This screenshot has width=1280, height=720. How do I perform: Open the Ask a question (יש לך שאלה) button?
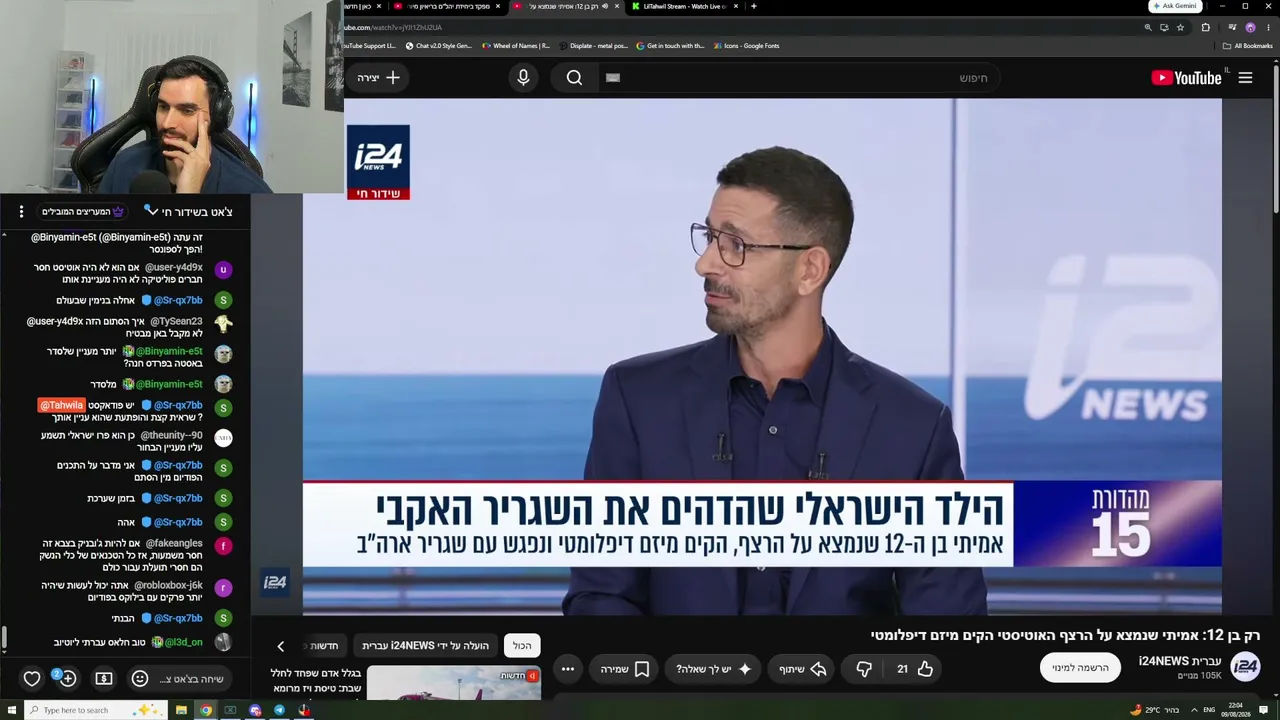click(x=714, y=669)
